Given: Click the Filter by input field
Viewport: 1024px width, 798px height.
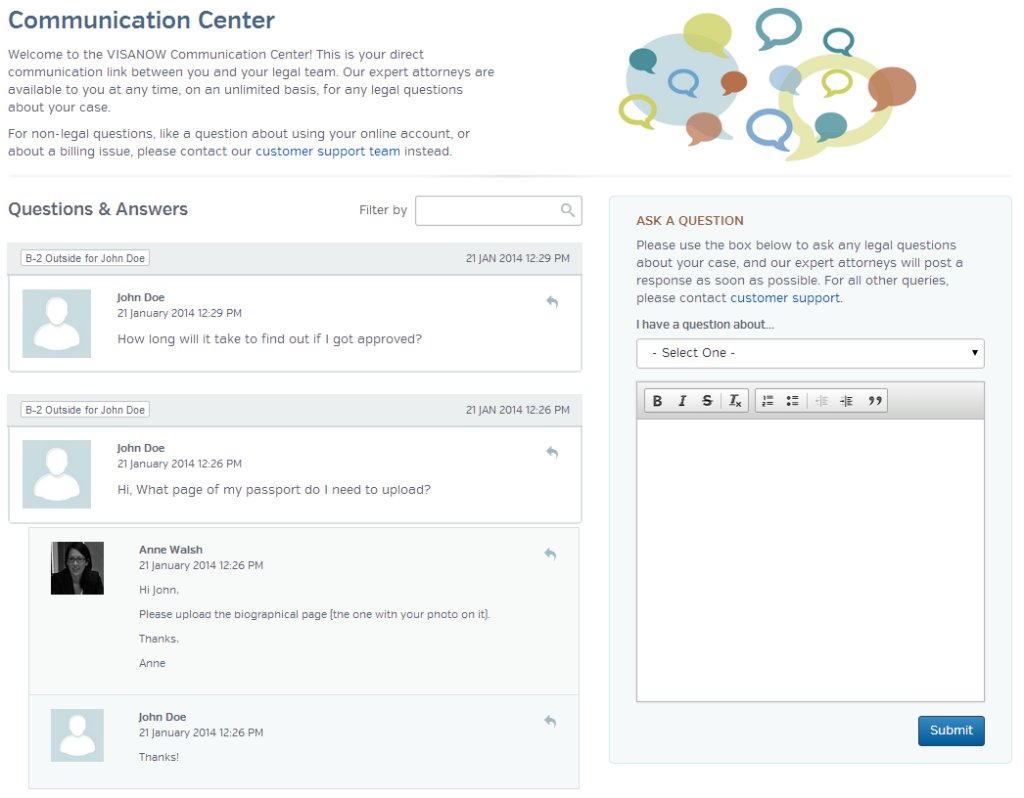Looking at the screenshot, I should [x=498, y=210].
